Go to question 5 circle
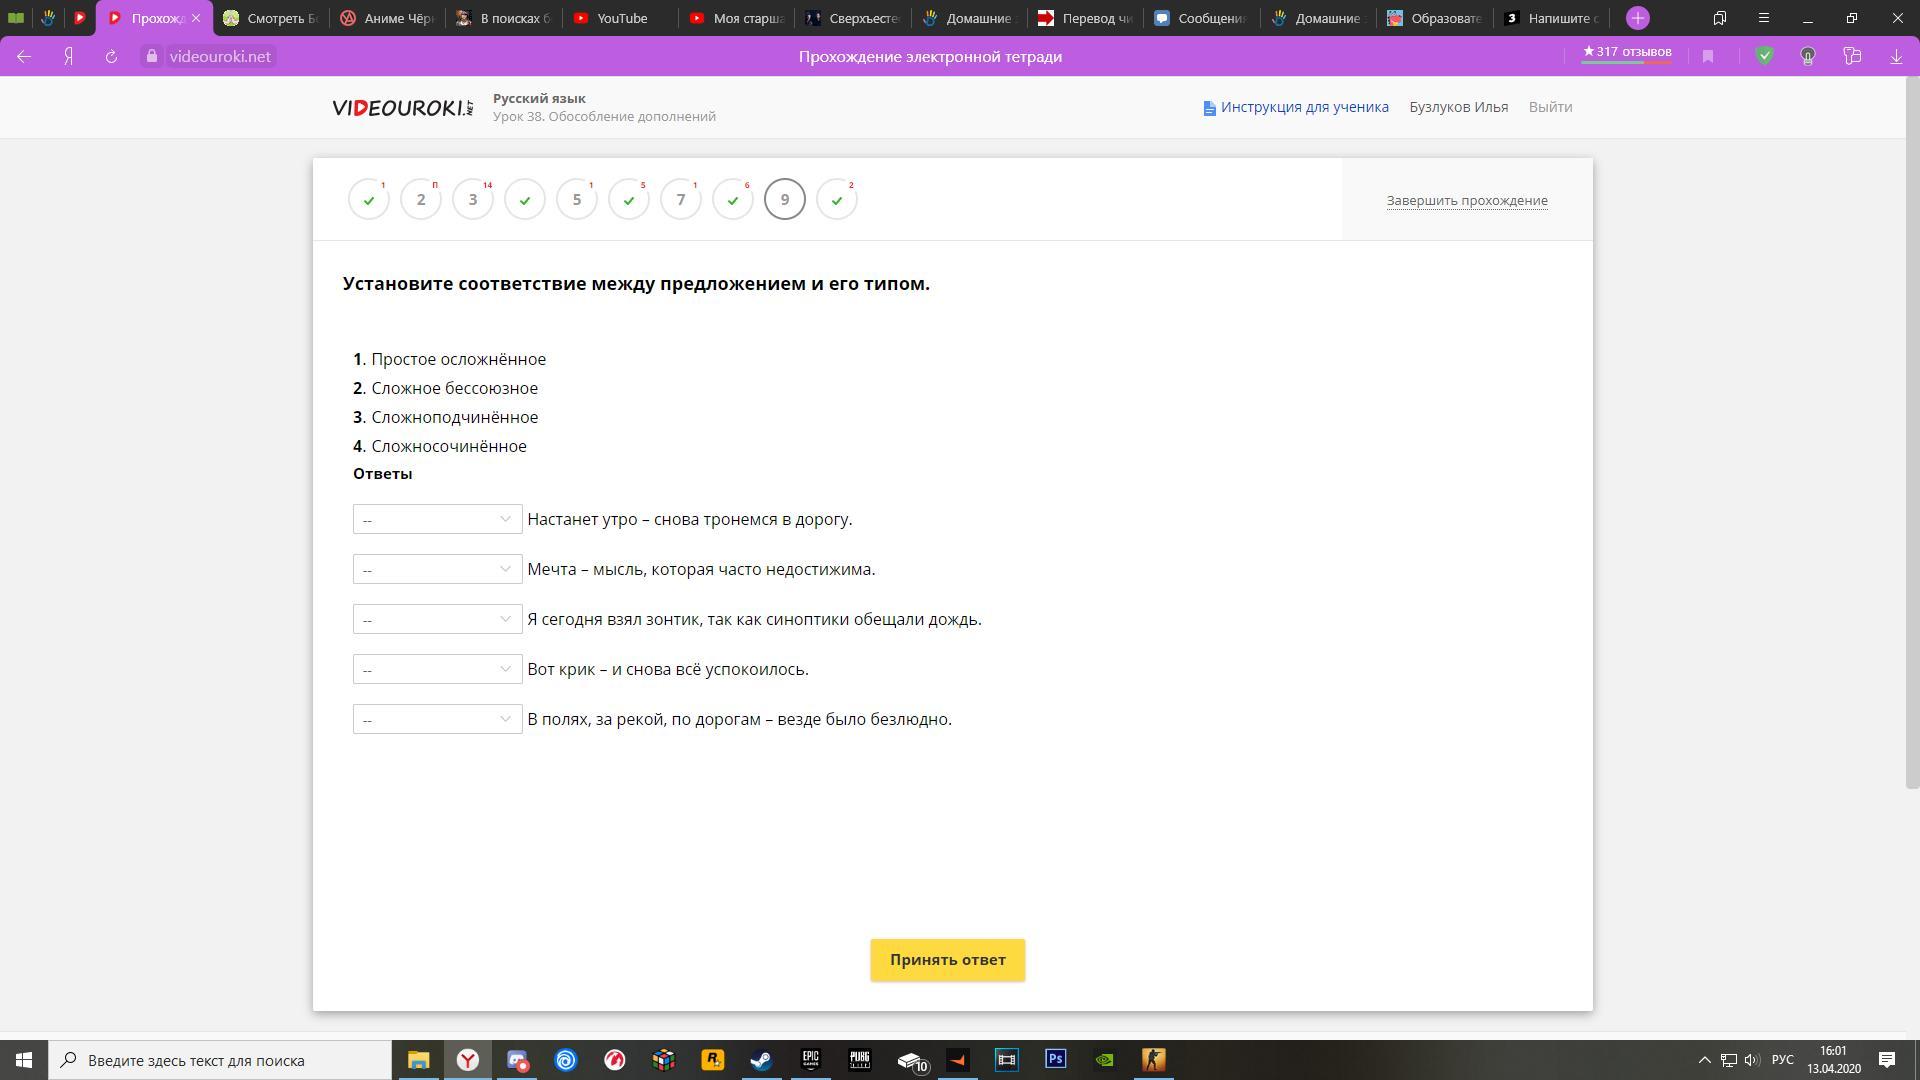This screenshot has height=1080, width=1920. (x=577, y=200)
